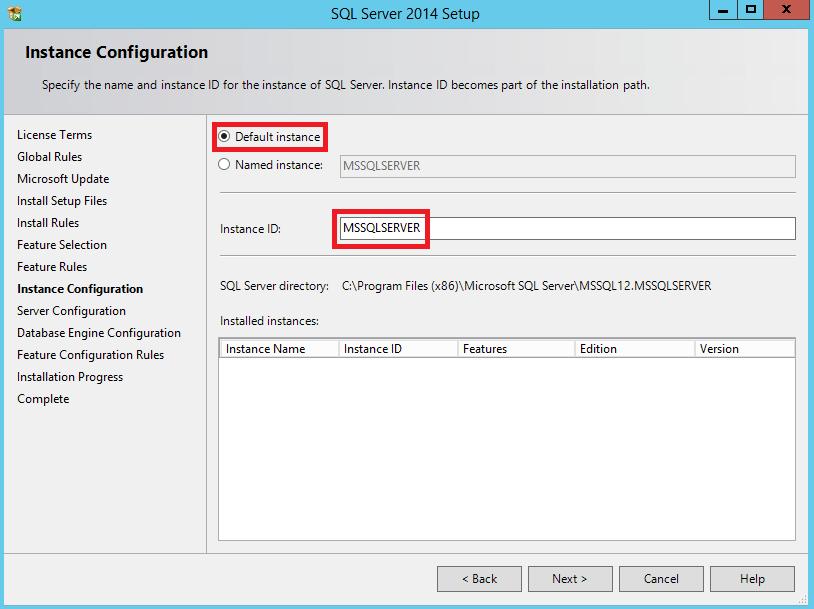
Task: Click the Feature Configuration Rules step
Action: 90,355
